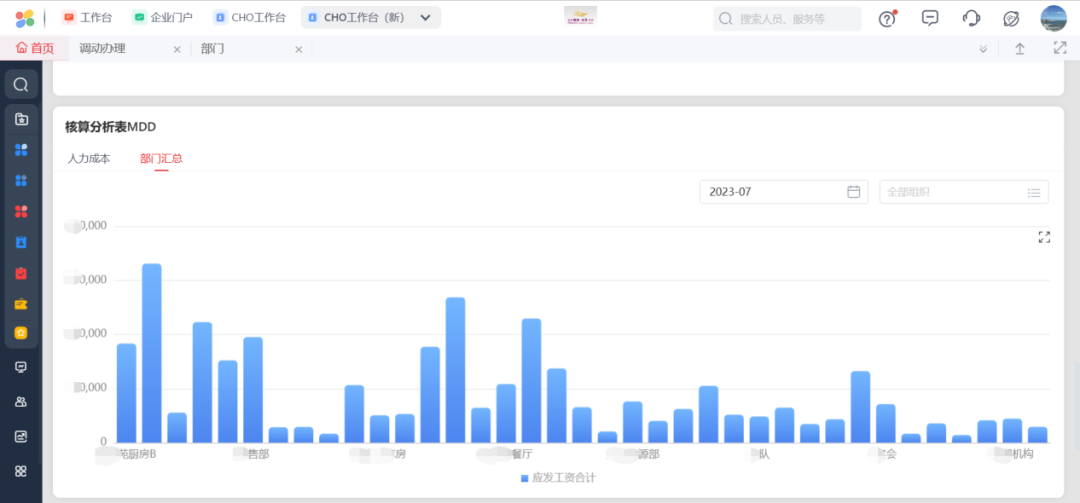Go to the 首页 home tab
Image resolution: width=1080 pixels, height=503 pixels.
click(x=35, y=49)
